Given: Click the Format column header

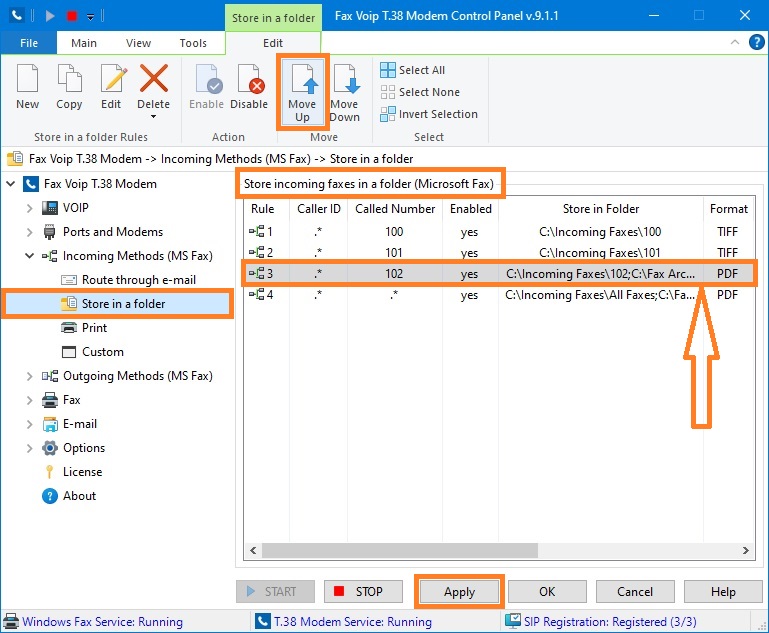Looking at the screenshot, I should click(729, 209).
